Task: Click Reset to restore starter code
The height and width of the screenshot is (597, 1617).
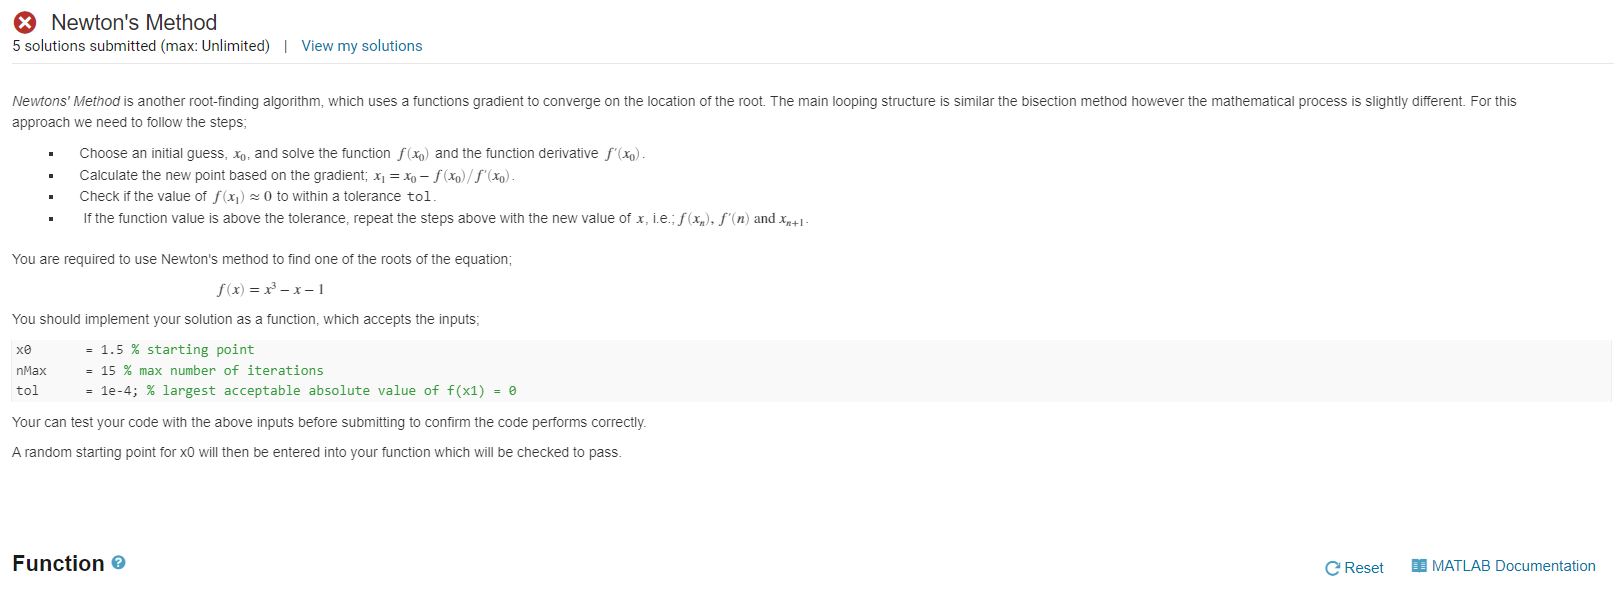Action: click(1363, 567)
